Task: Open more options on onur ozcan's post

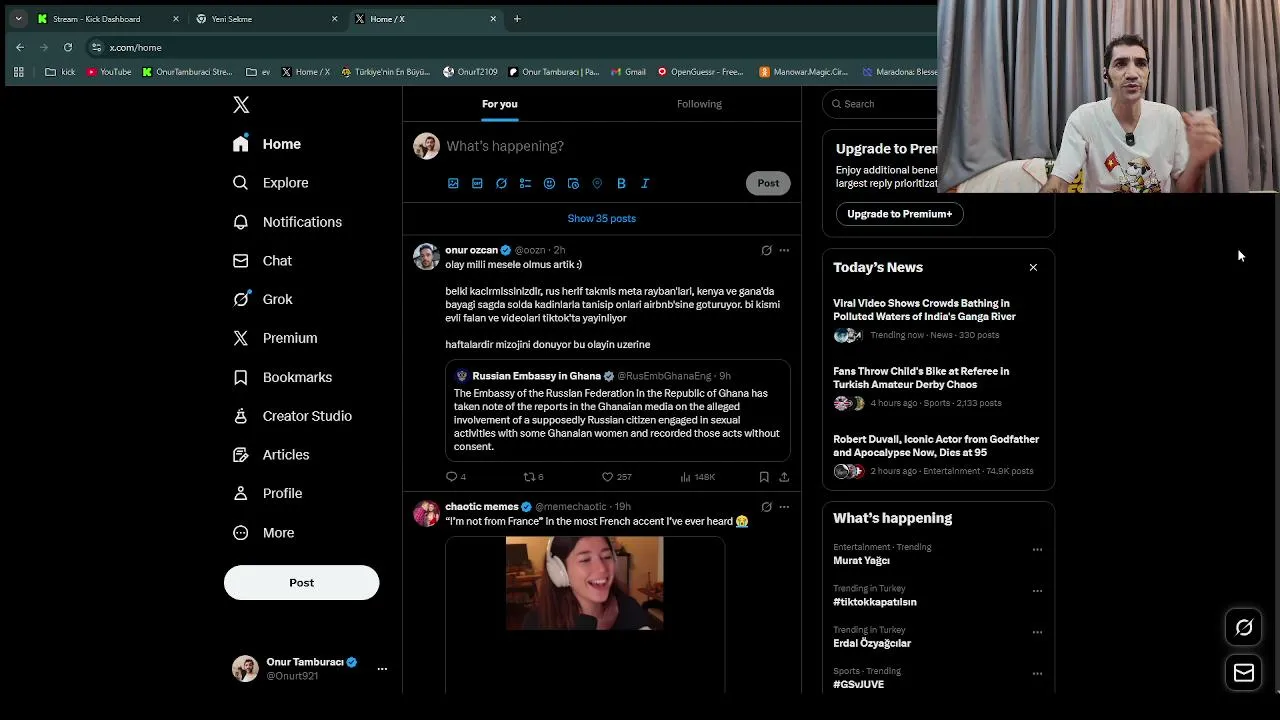Action: click(x=784, y=250)
